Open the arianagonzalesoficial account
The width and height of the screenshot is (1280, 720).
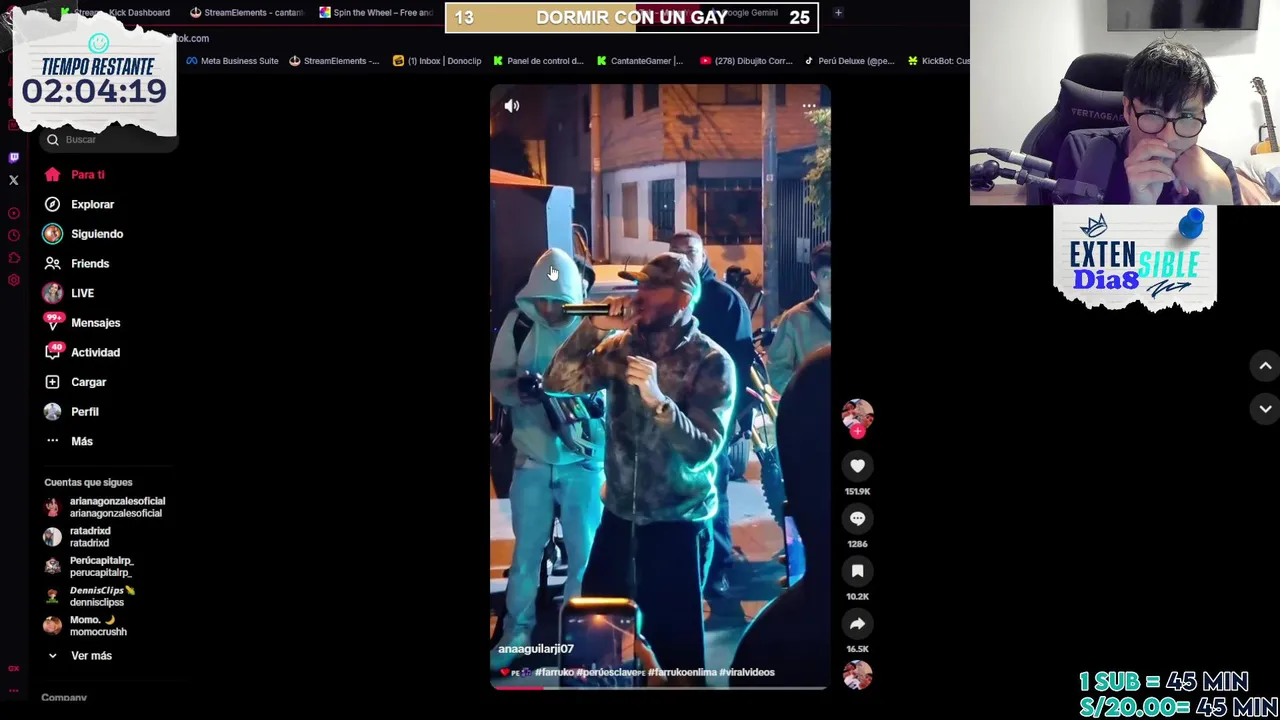[105, 507]
